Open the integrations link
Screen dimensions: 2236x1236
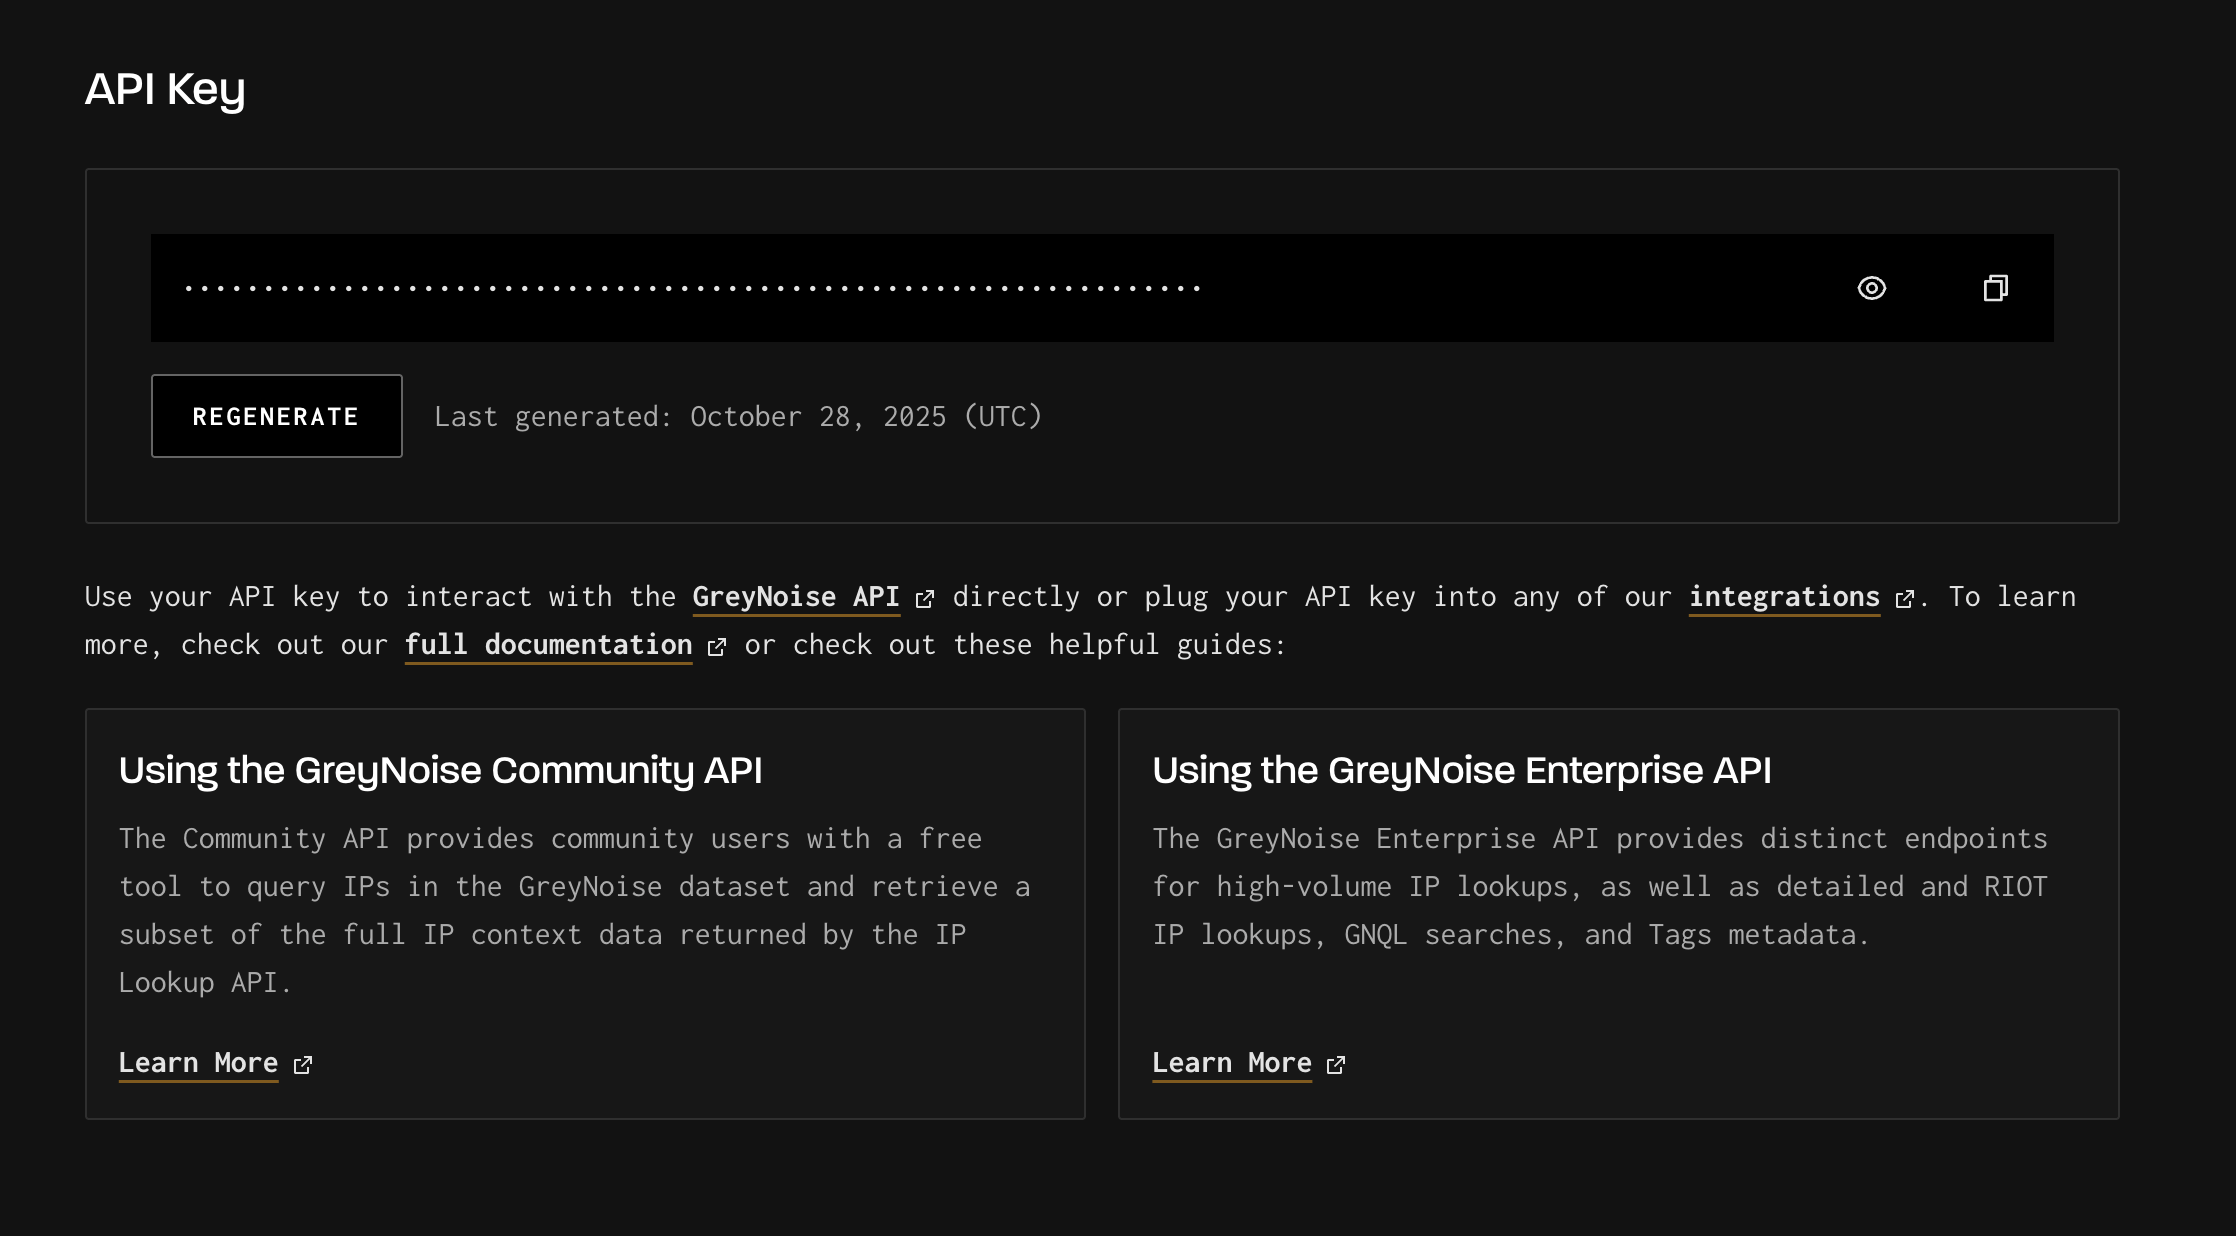click(1784, 597)
